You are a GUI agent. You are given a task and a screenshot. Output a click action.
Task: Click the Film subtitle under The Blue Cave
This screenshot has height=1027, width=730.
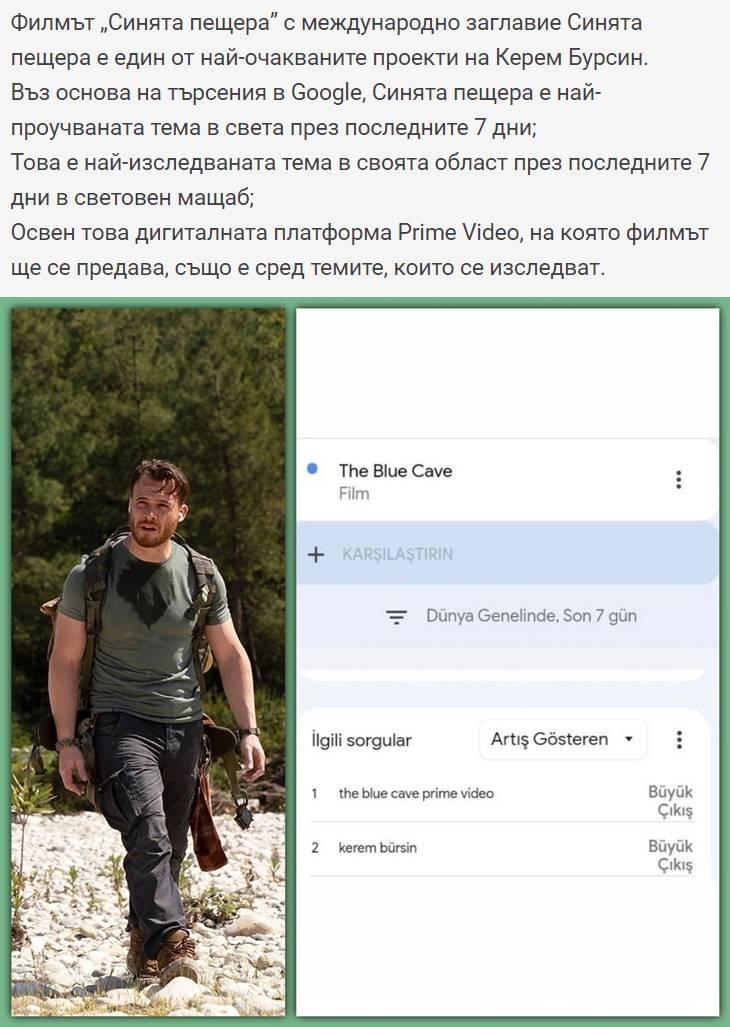coord(354,494)
